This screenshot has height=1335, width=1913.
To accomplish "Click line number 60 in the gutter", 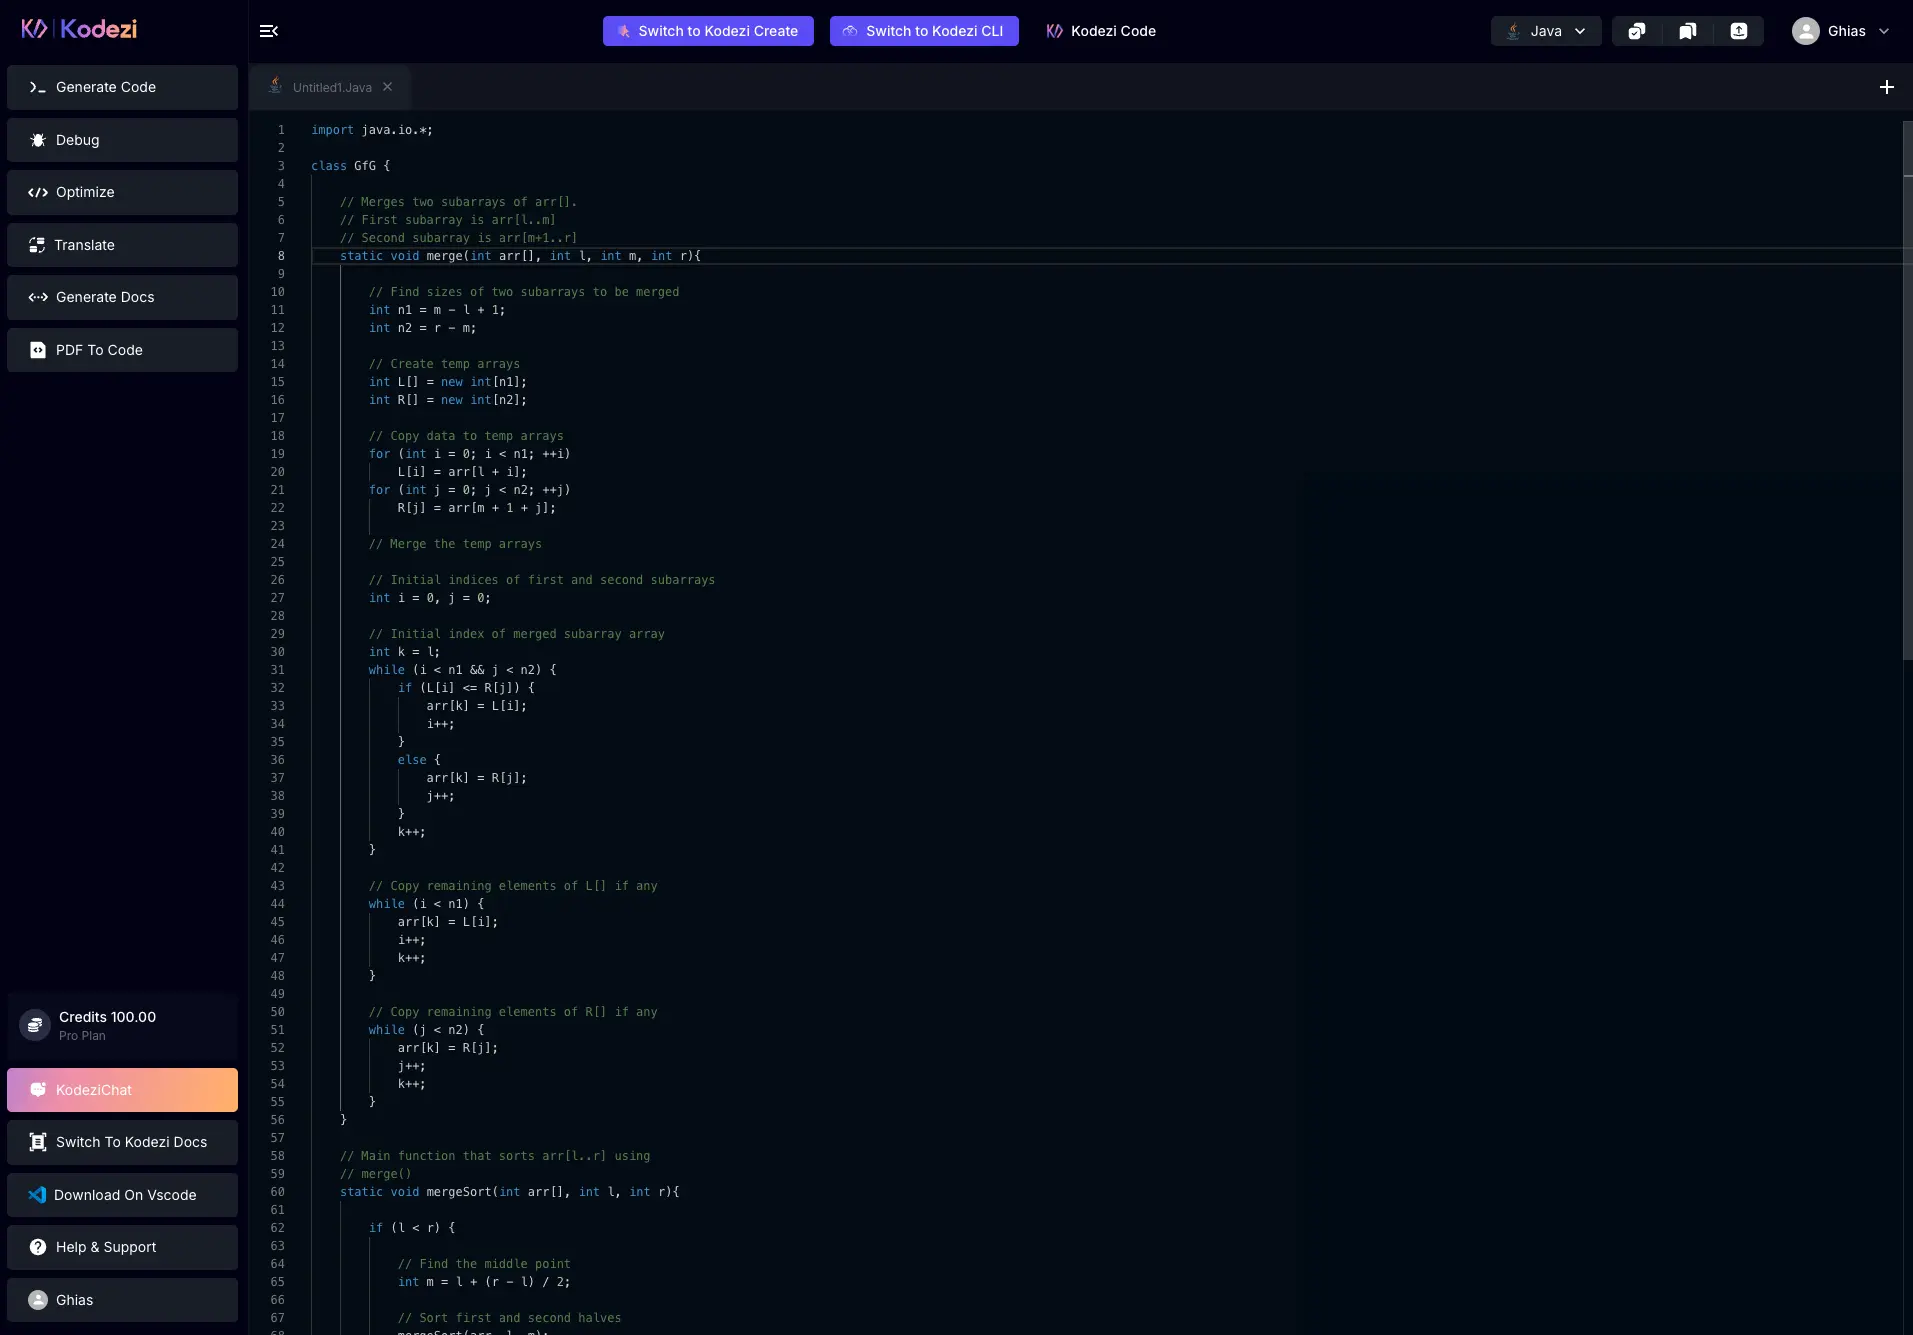I will click(278, 1192).
